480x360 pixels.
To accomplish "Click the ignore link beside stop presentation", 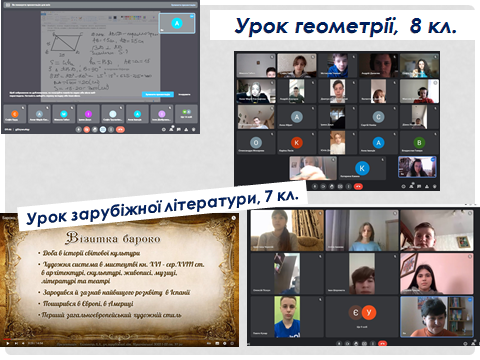I will pyautogui.click(x=184, y=94).
